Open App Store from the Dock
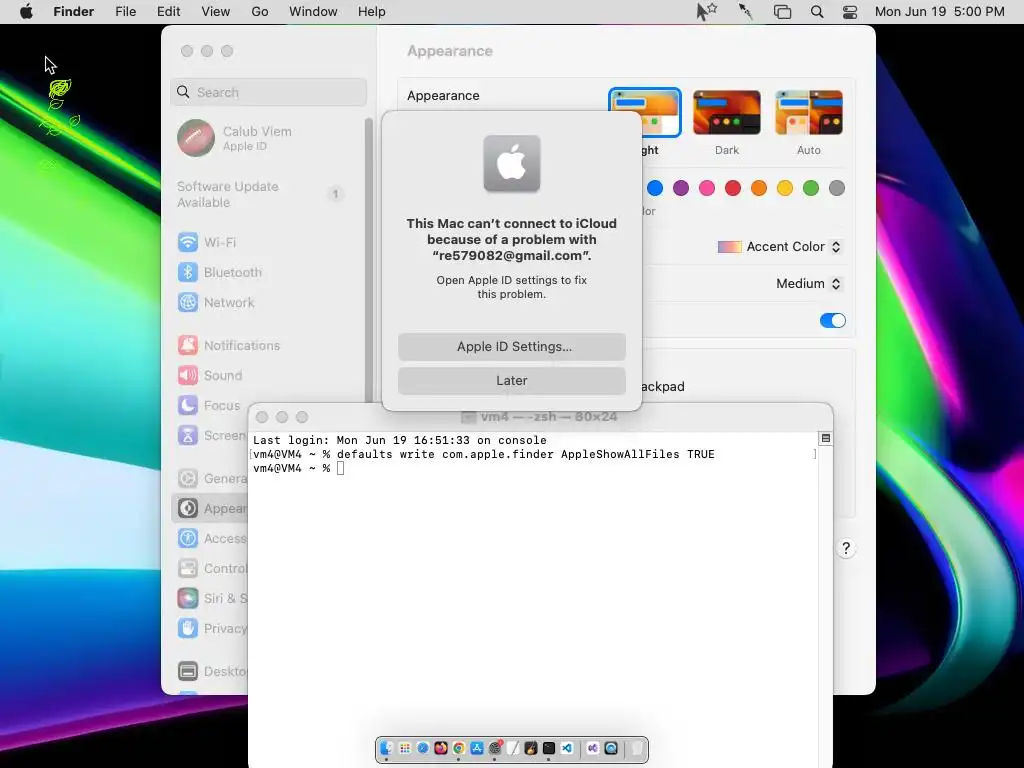The height and width of the screenshot is (768, 1024). [x=477, y=748]
